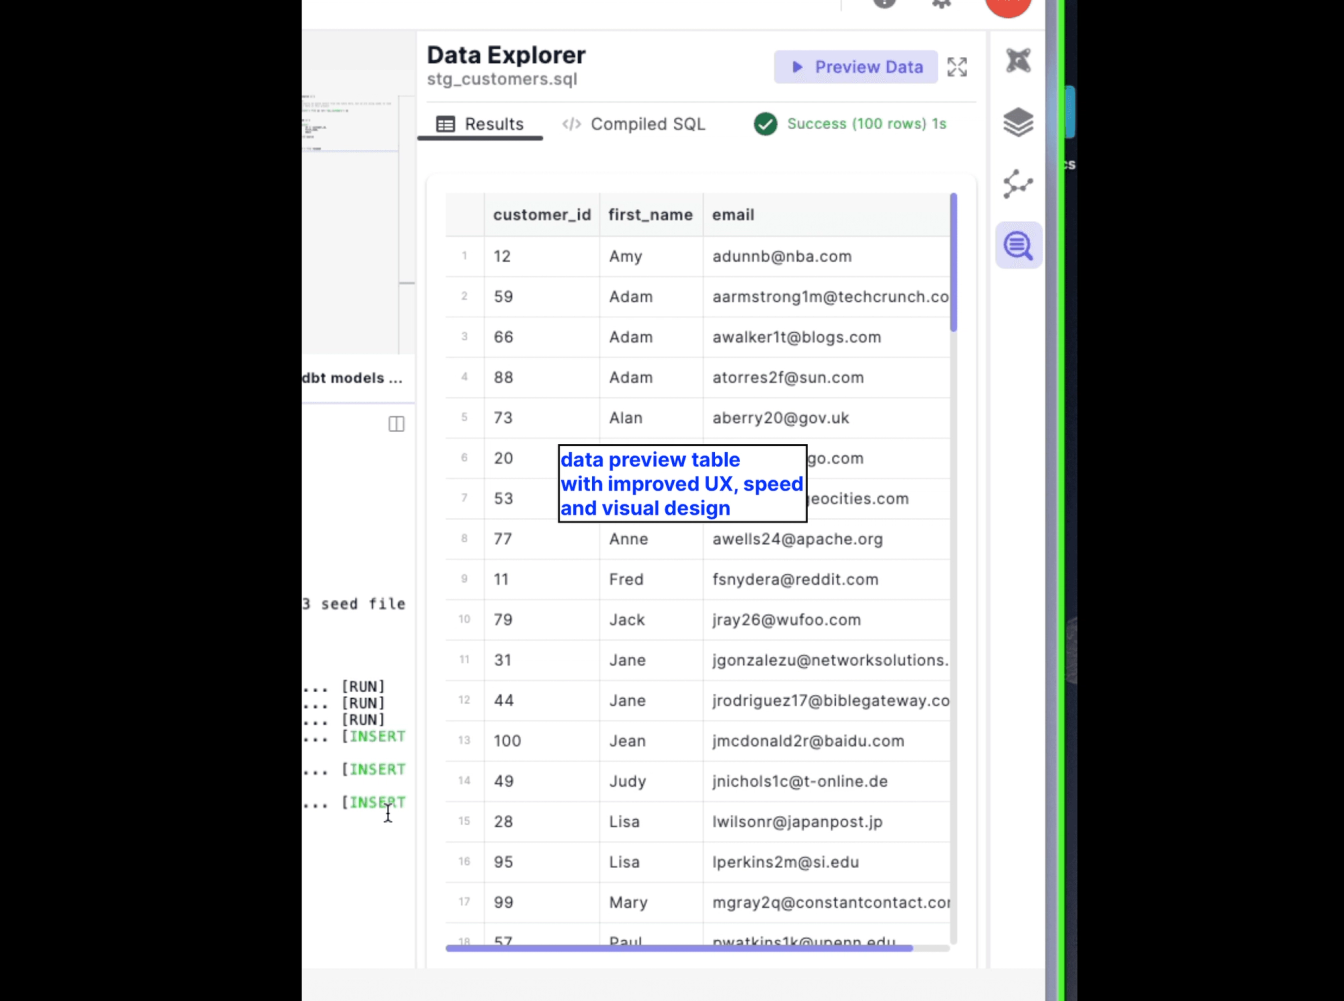Viewport: 1344px width, 1001px height.
Task: Click first name Judy cell
Action: [651, 782]
